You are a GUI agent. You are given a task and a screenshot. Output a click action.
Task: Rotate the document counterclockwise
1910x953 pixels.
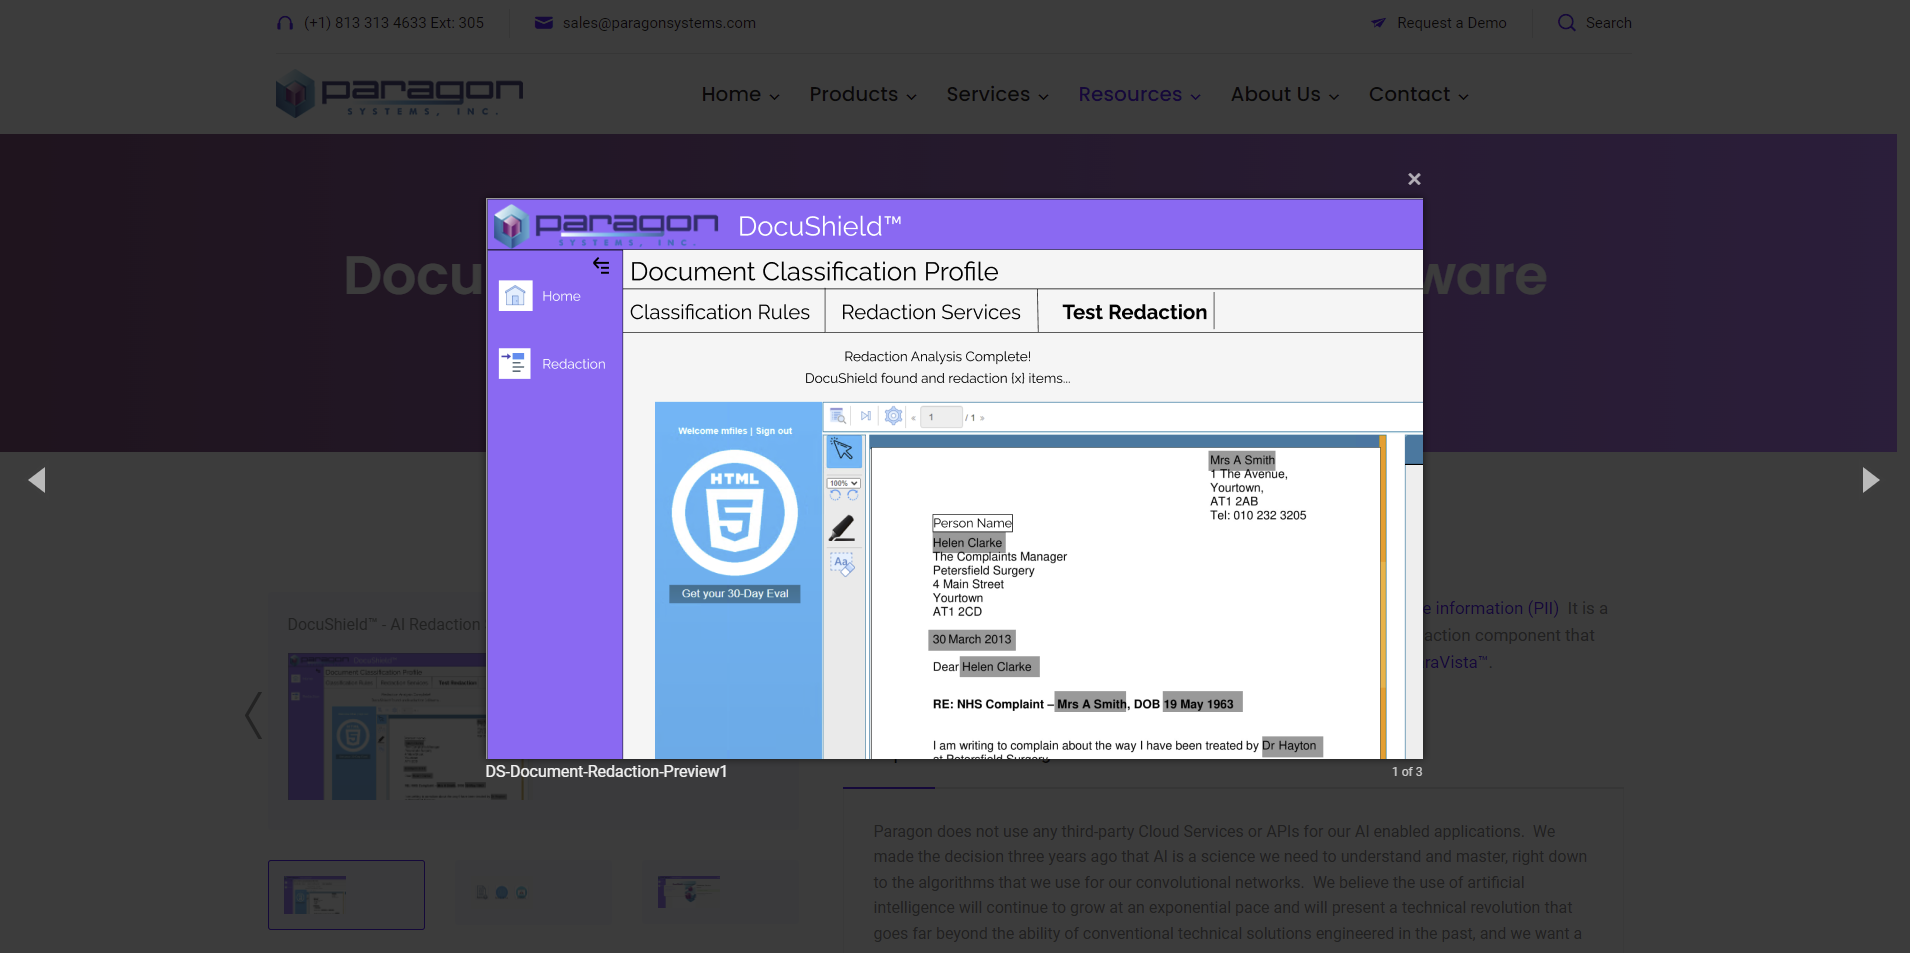point(835,495)
